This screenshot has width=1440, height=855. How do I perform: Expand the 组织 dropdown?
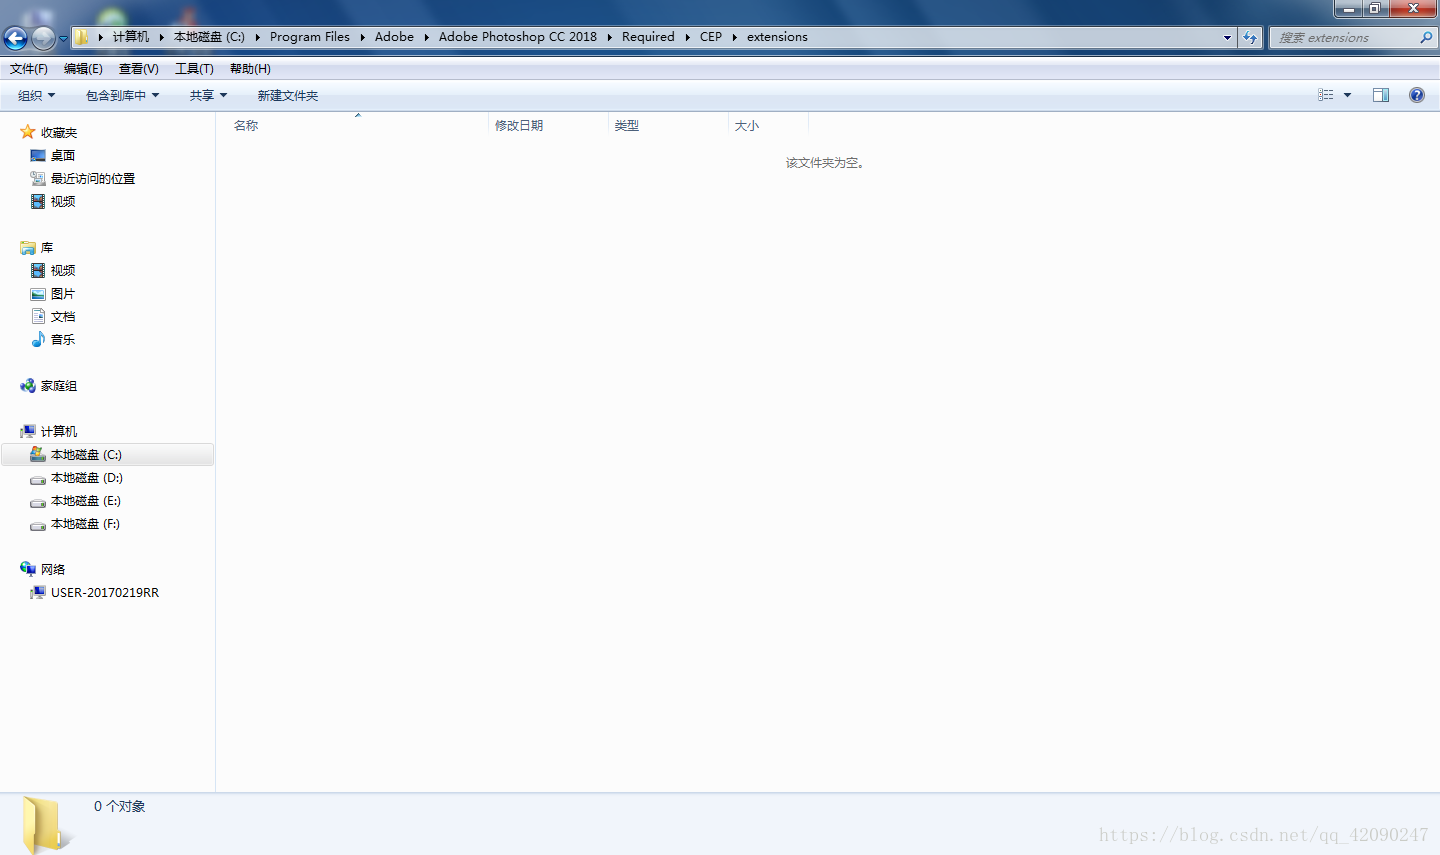[x=36, y=96]
